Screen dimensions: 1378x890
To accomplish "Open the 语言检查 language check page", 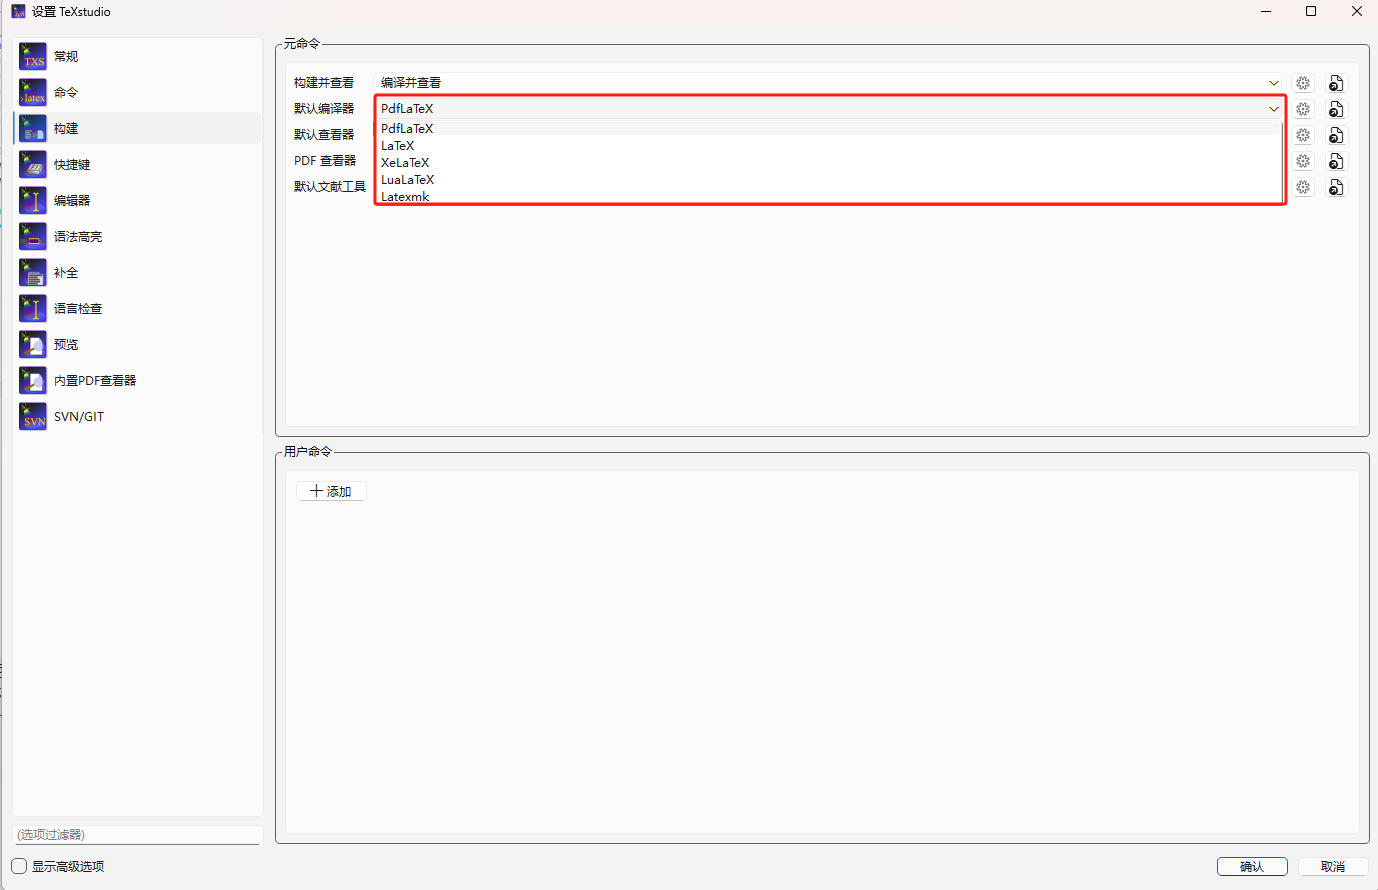I will (x=138, y=308).
